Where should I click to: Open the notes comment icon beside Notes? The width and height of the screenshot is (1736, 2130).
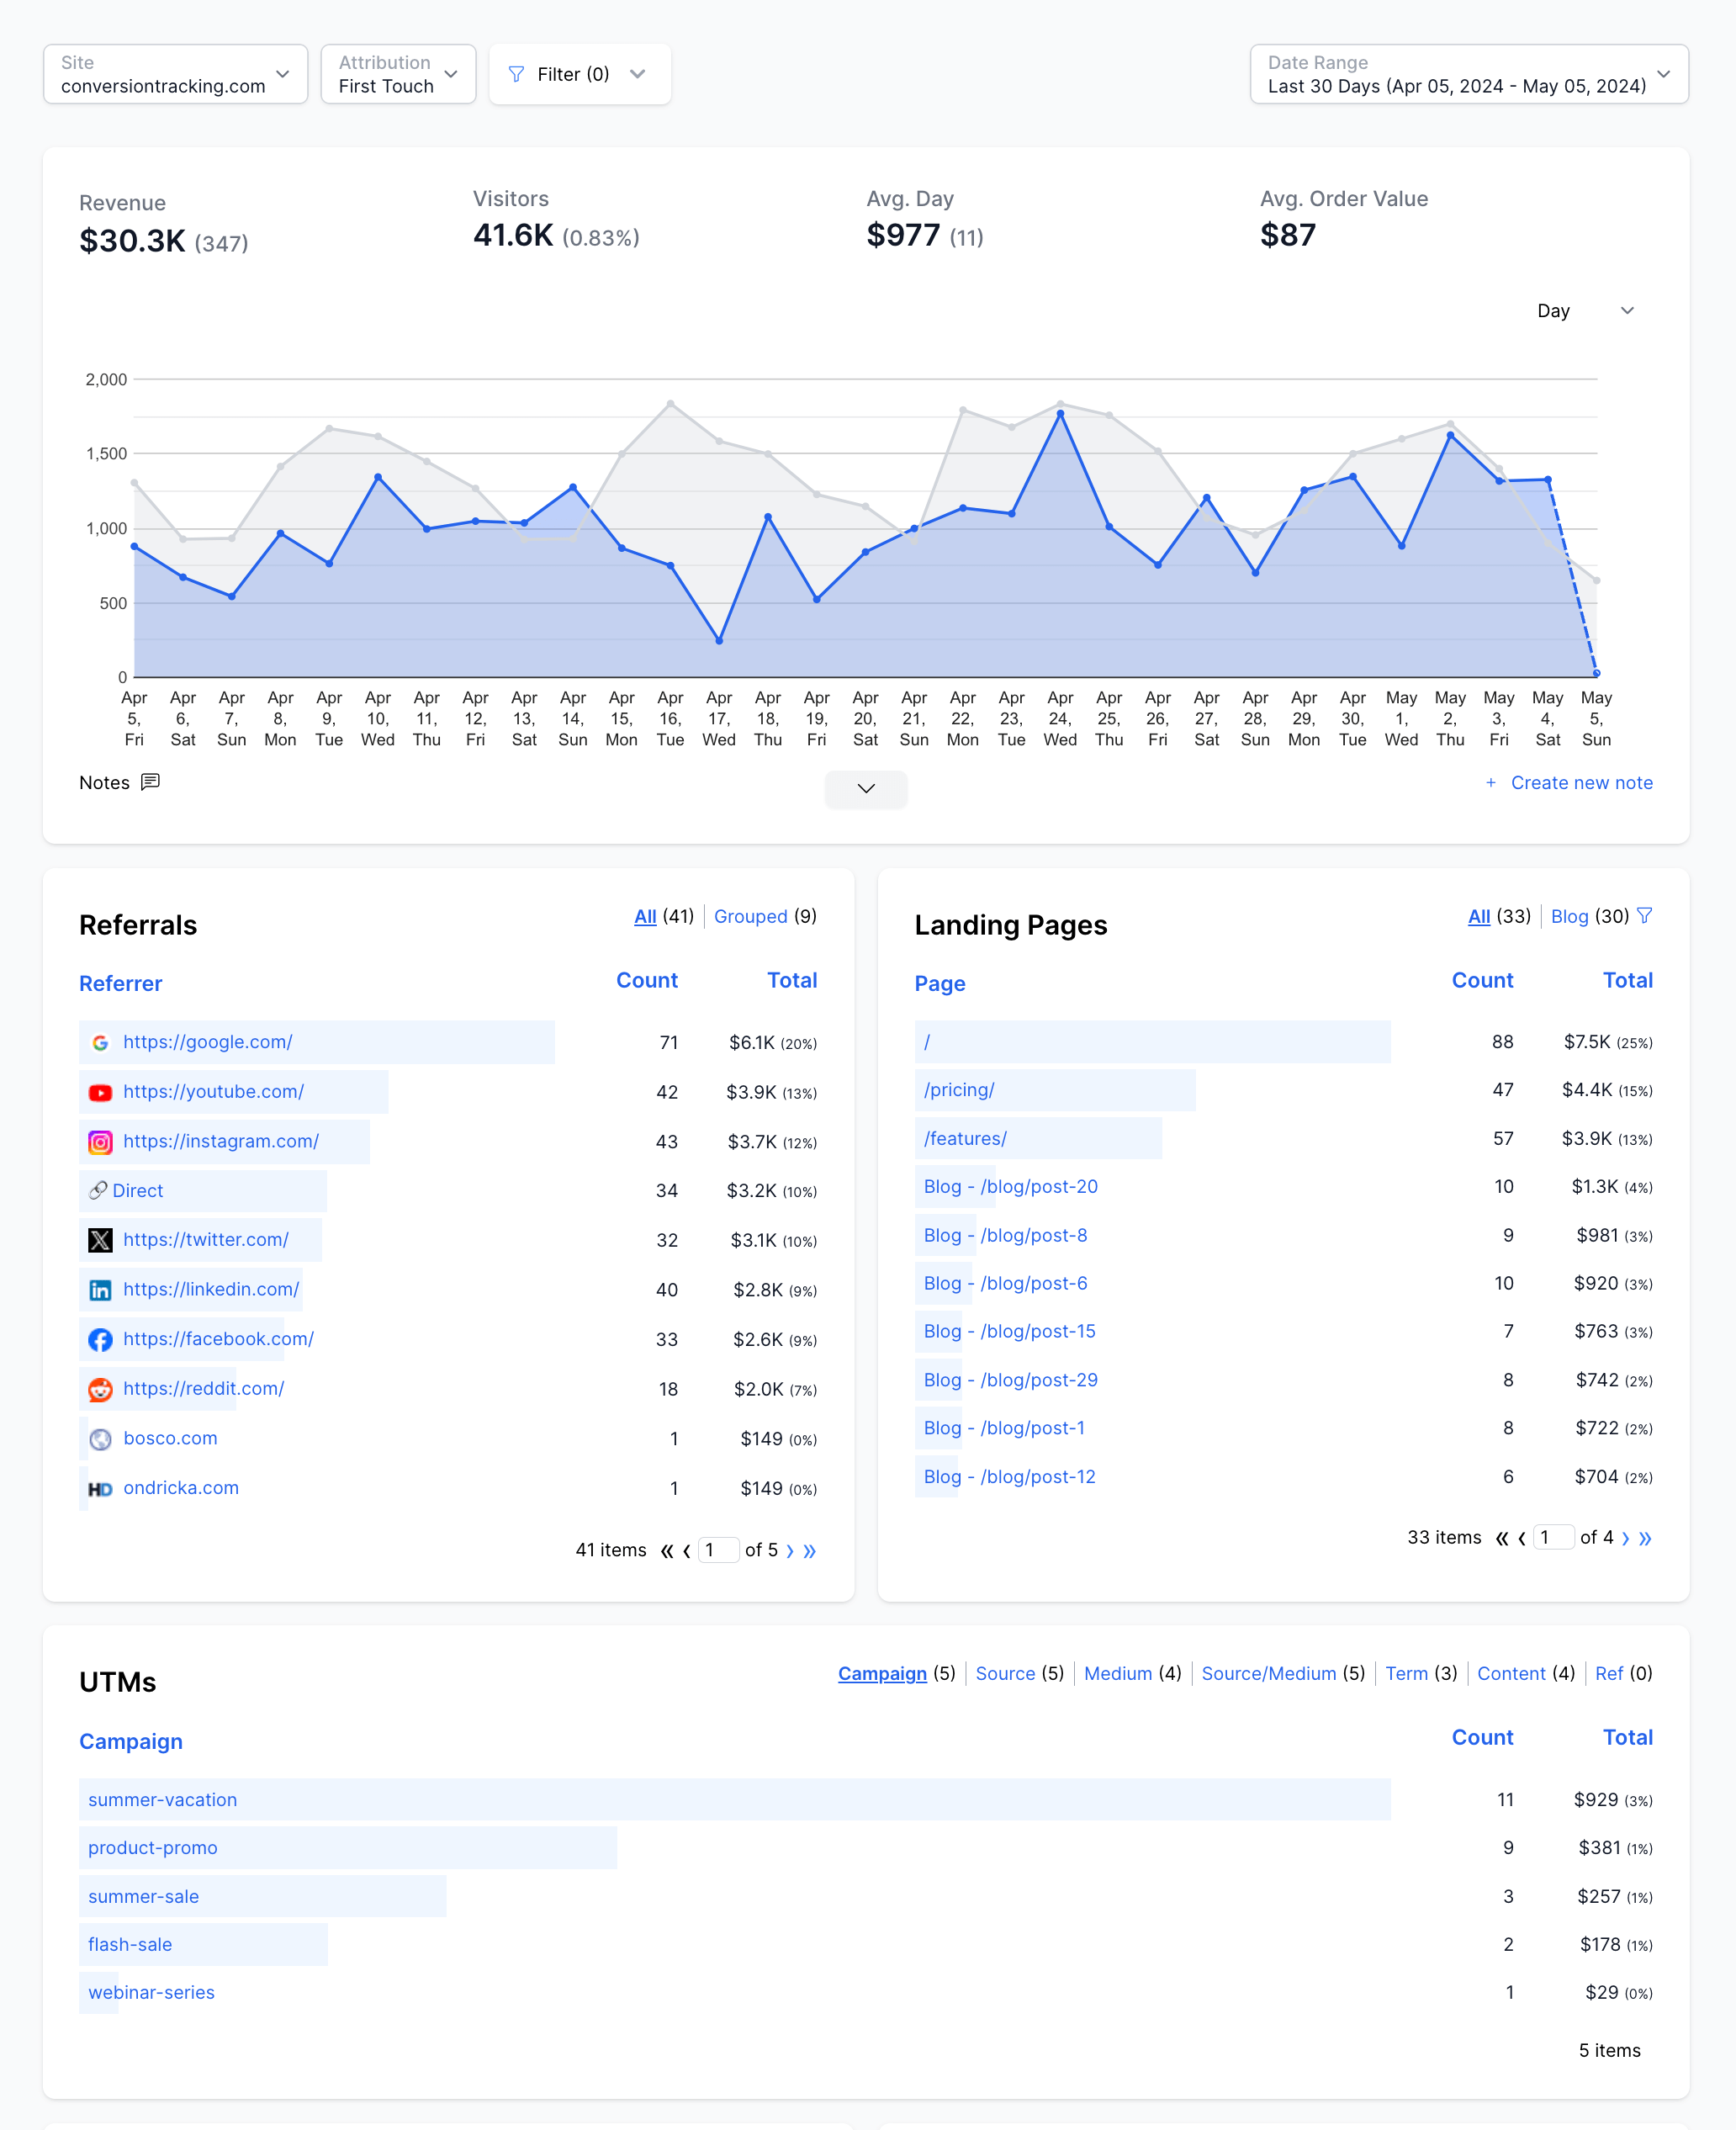click(151, 783)
